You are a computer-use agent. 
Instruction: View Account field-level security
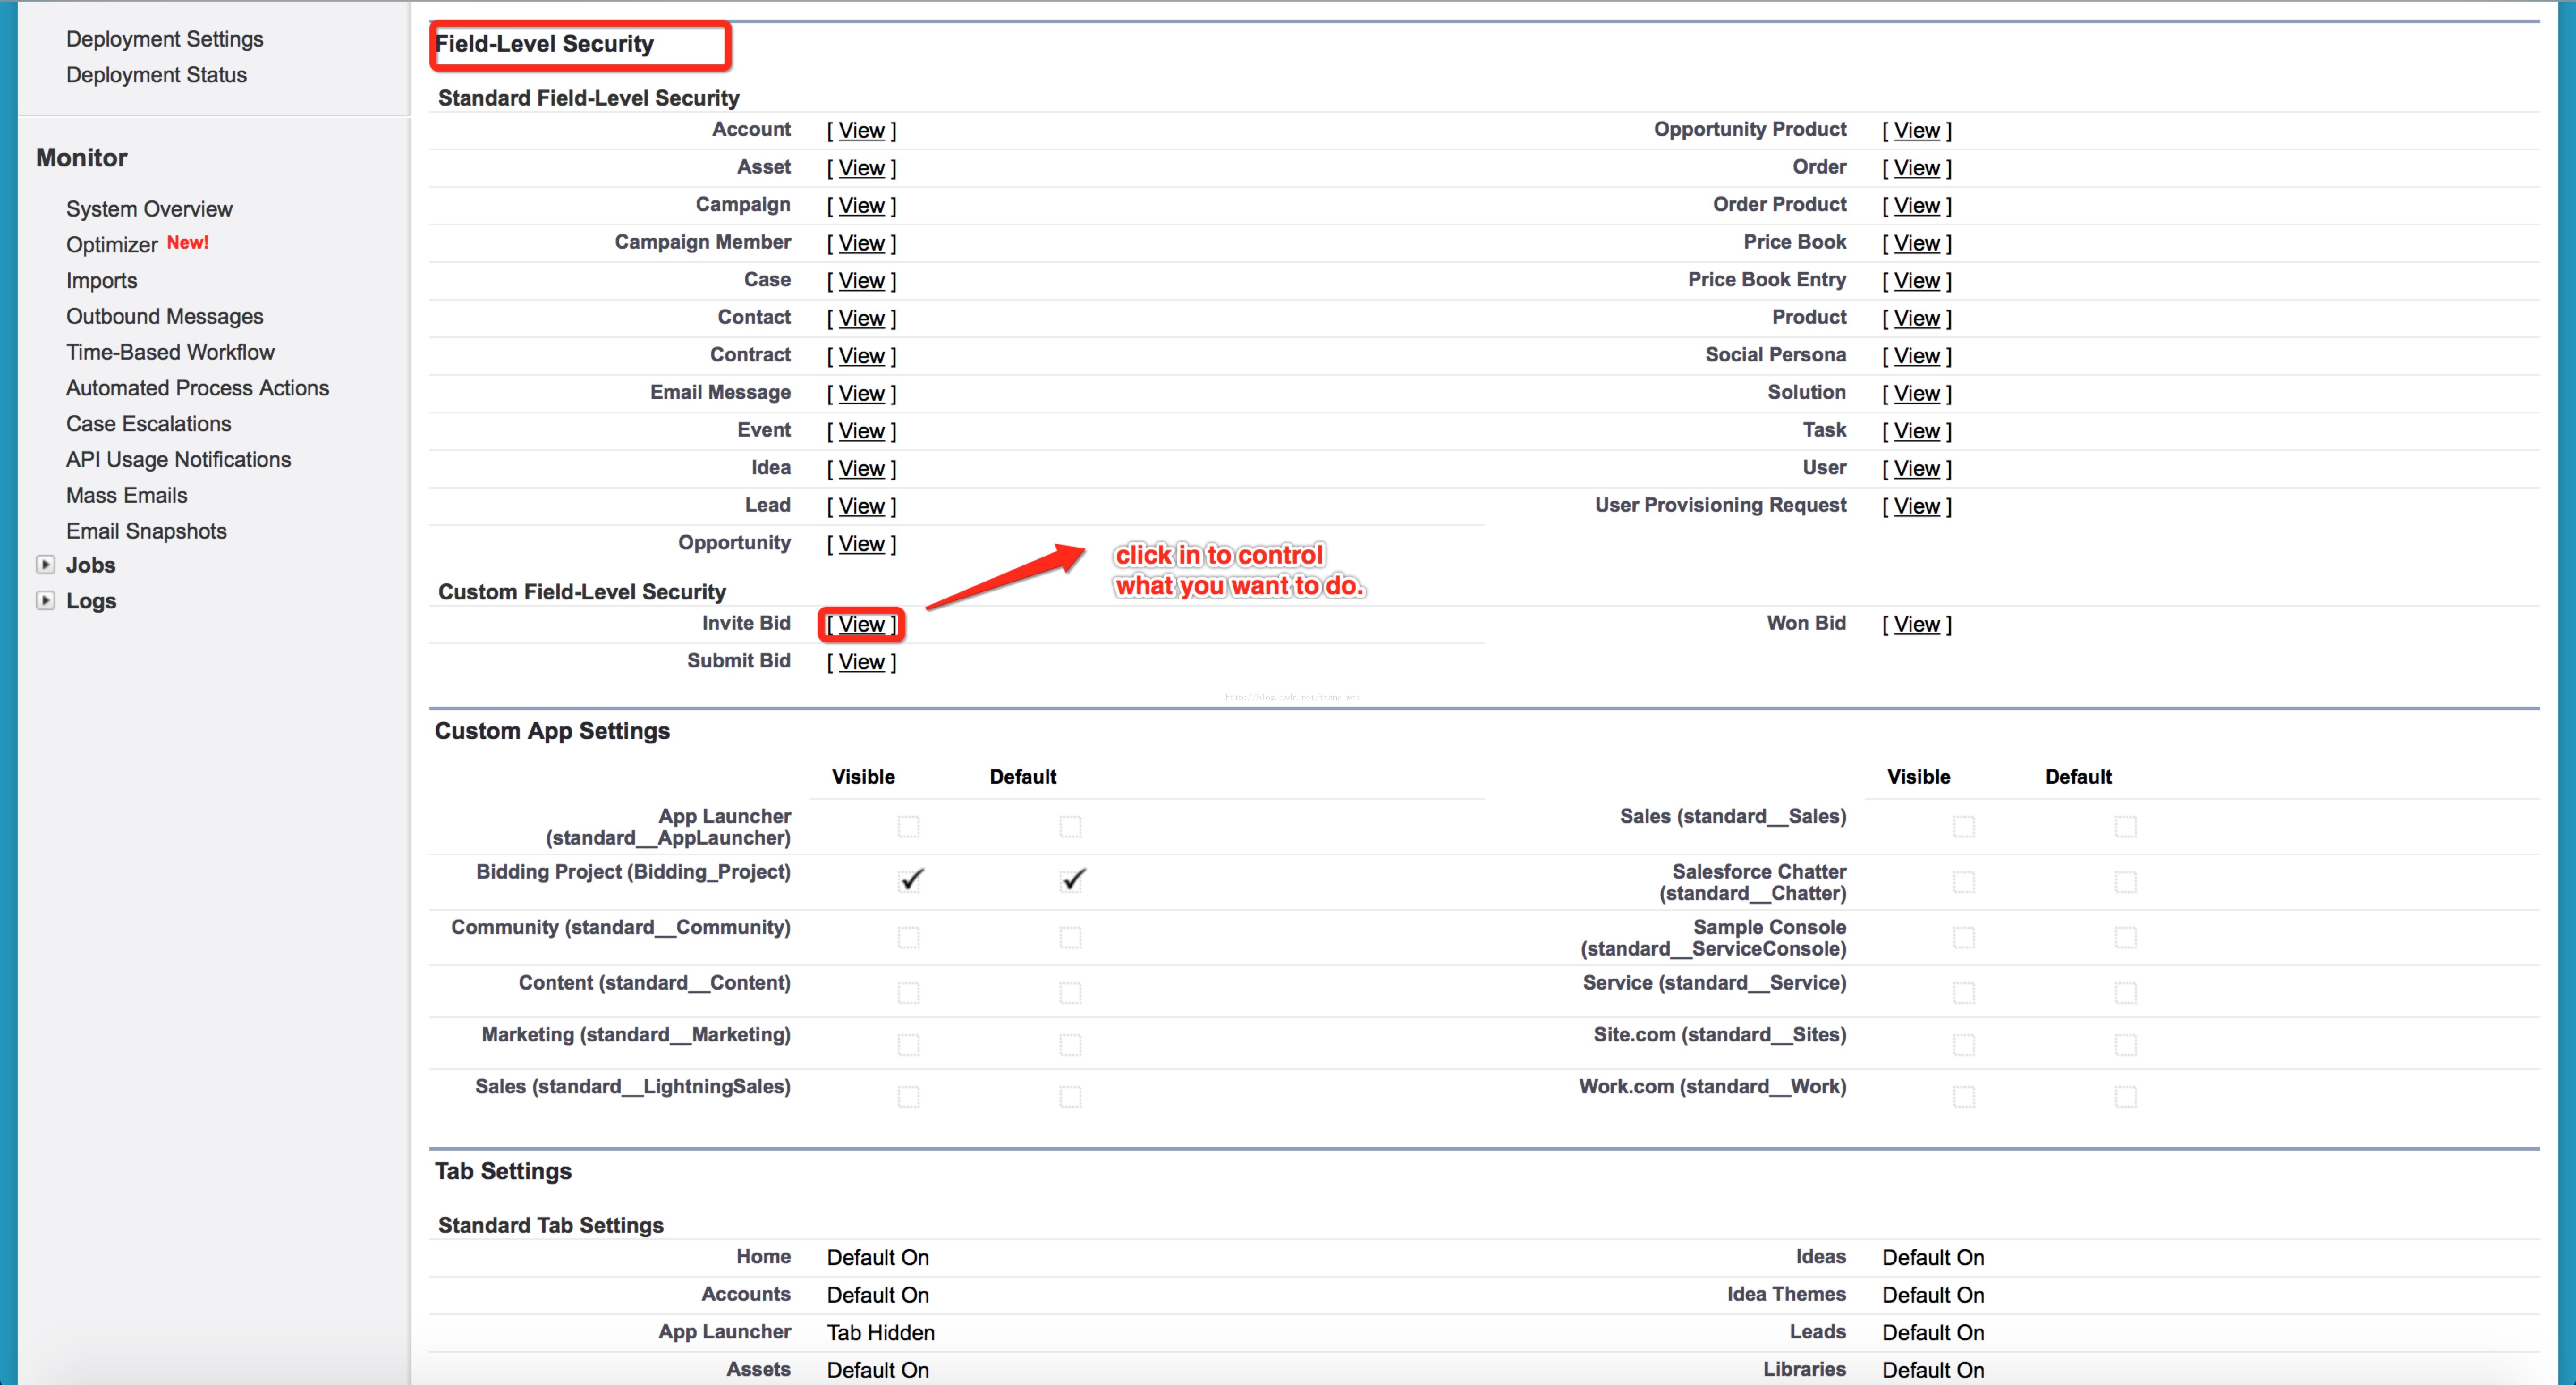pos(861,131)
